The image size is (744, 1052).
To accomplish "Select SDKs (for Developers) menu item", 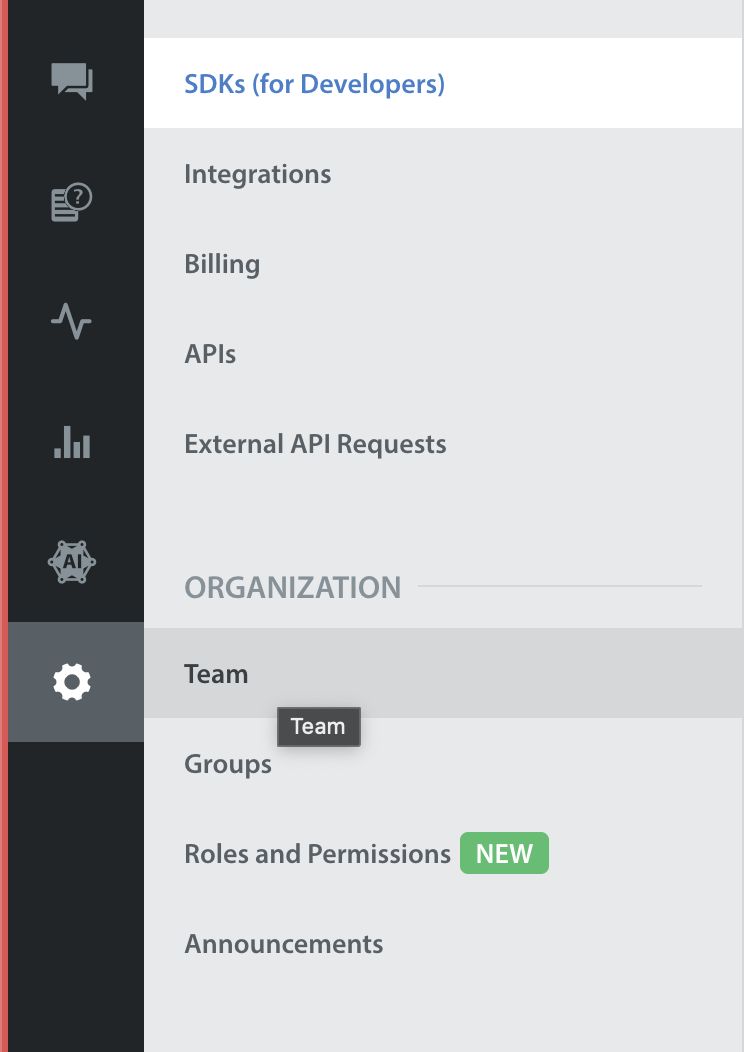I will tap(443, 83).
